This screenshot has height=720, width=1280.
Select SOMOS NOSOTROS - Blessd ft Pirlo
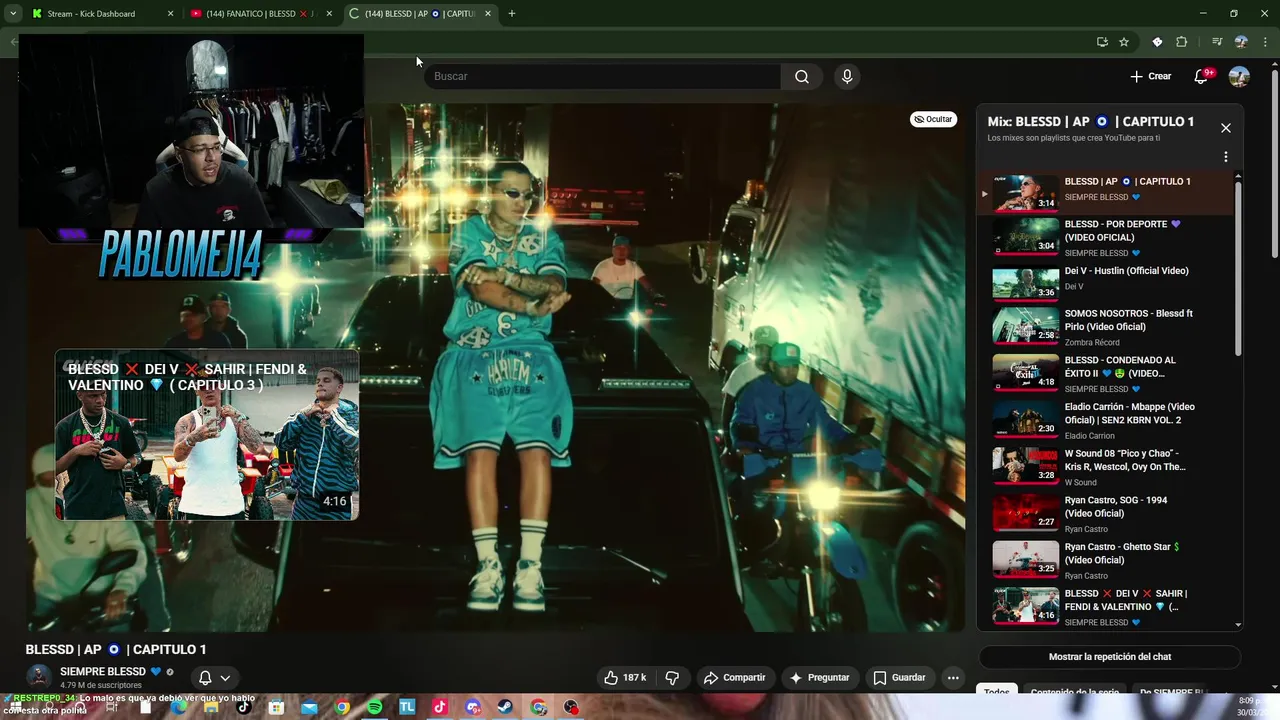(x=1105, y=327)
